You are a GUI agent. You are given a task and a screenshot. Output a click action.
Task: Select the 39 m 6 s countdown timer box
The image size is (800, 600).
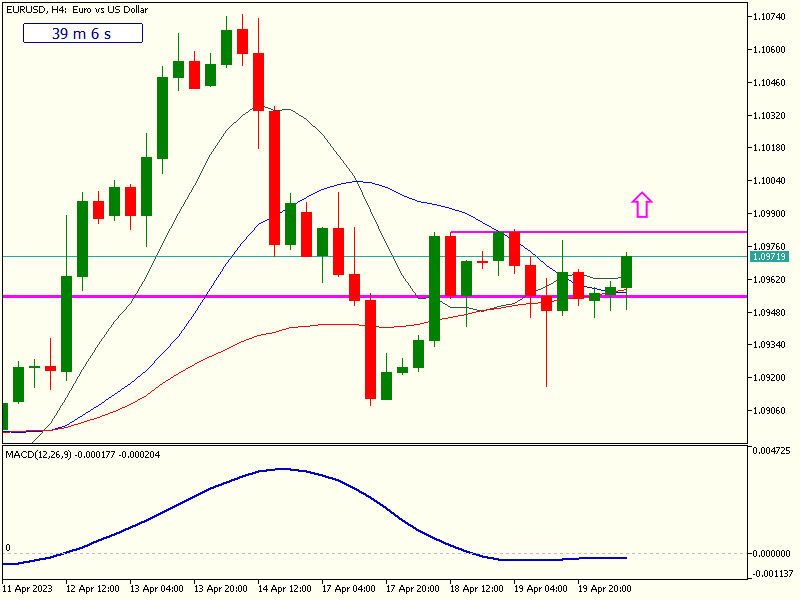82,34
